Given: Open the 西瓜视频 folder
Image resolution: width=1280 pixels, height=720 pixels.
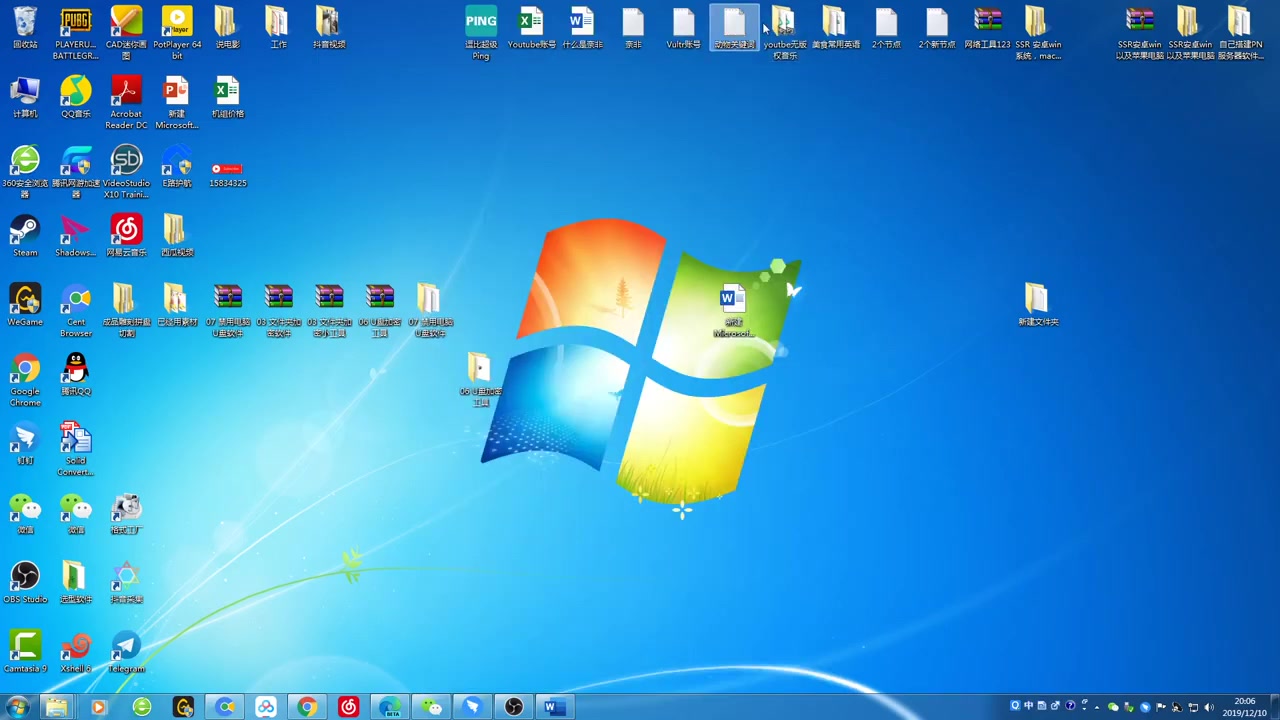Looking at the screenshot, I should click(177, 237).
